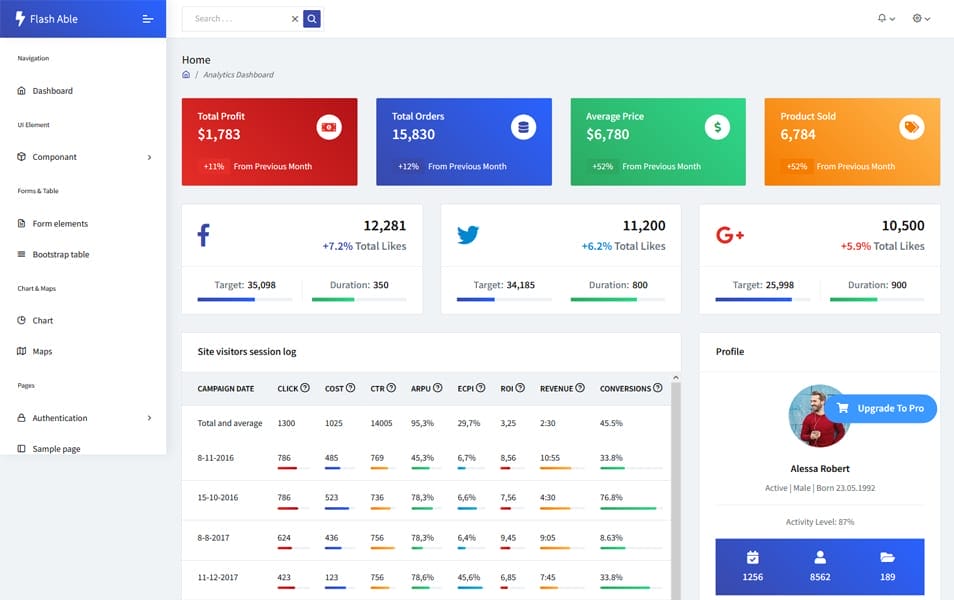Select the Twitter icon above 11,200
954x600 pixels.
pos(468,233)
